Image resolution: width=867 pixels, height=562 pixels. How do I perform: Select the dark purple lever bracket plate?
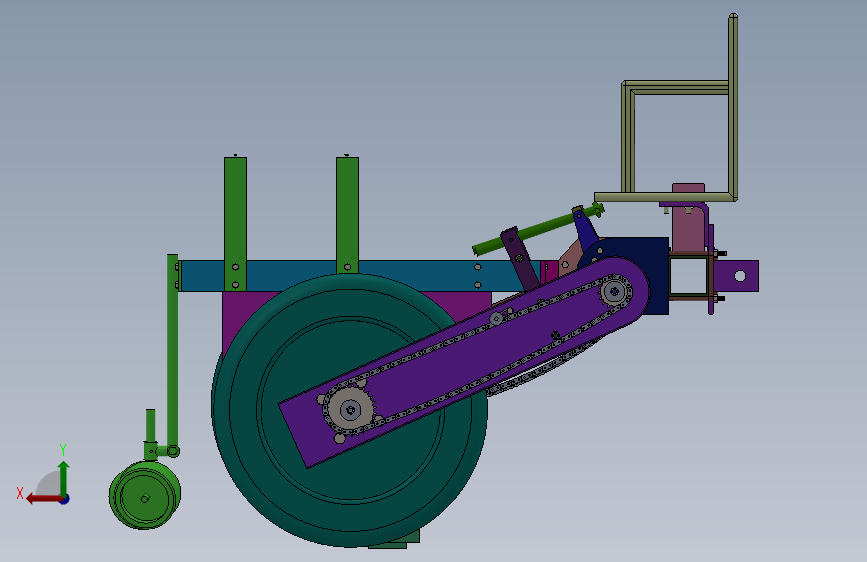[x=520, y=258]
